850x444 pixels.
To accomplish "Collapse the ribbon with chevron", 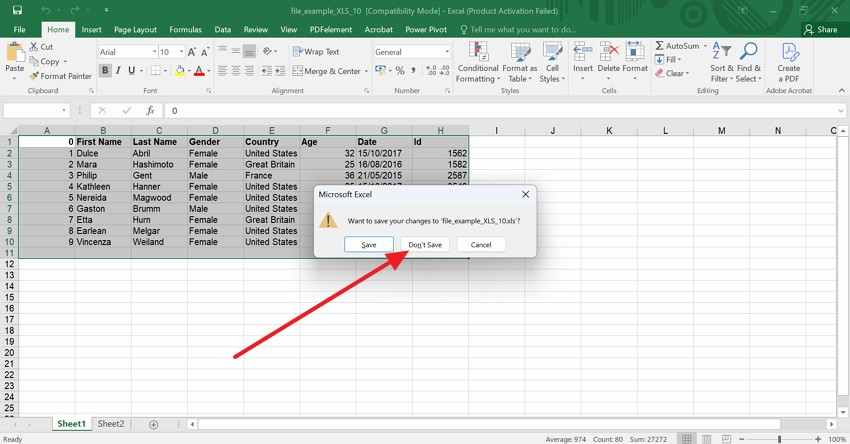I will tap(841, 91).
